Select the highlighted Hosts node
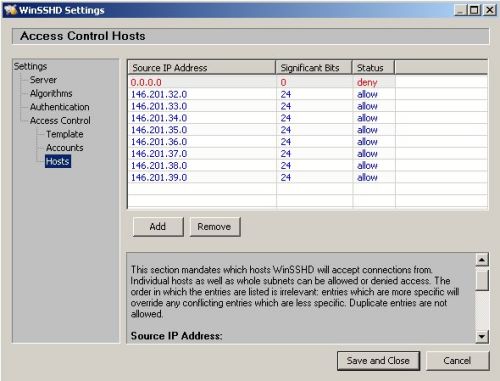 [58, 161]
